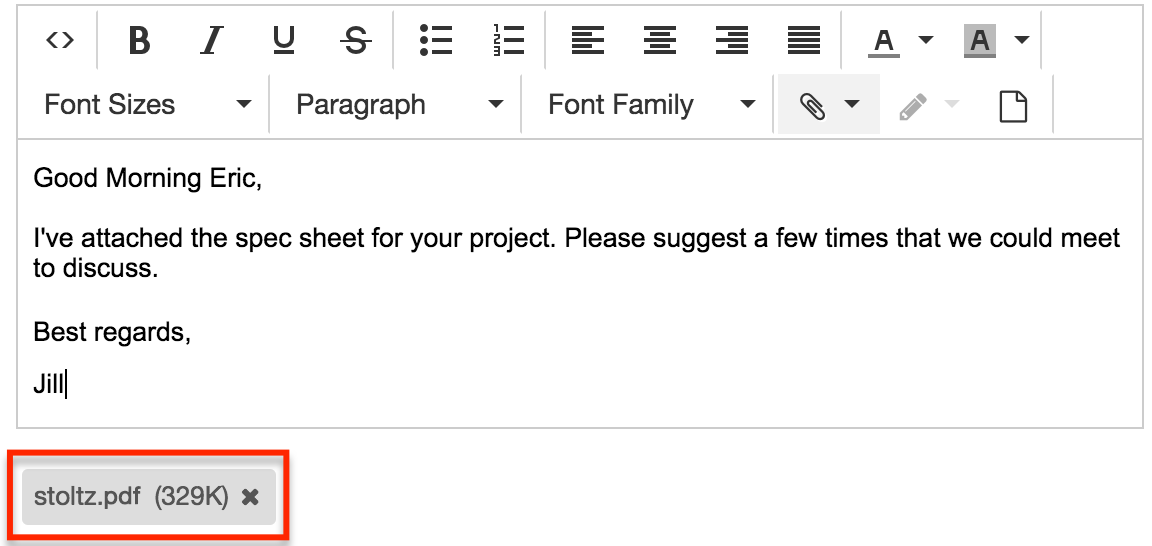Screen dimensions: 1152x546
Task: Toggle strikethrough formatting
Action: (x=356, y=40)
